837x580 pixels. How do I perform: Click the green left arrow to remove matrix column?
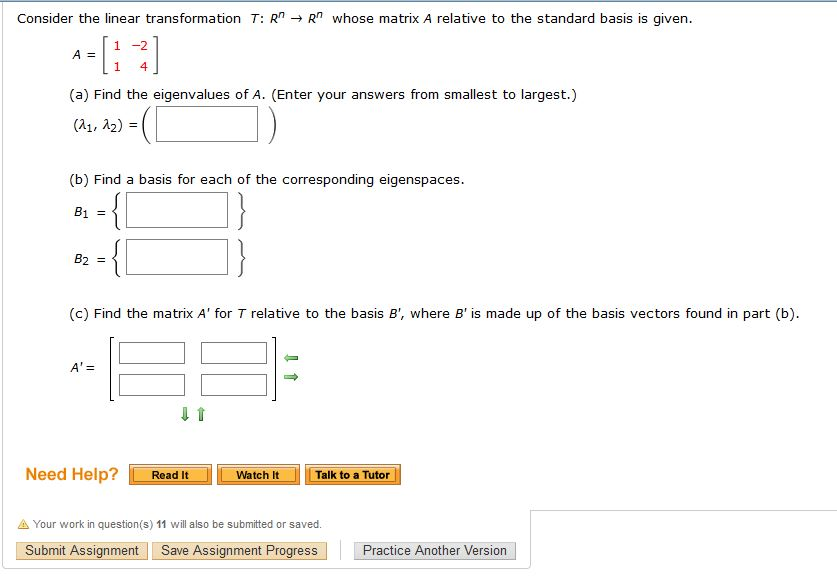[289, 355]
